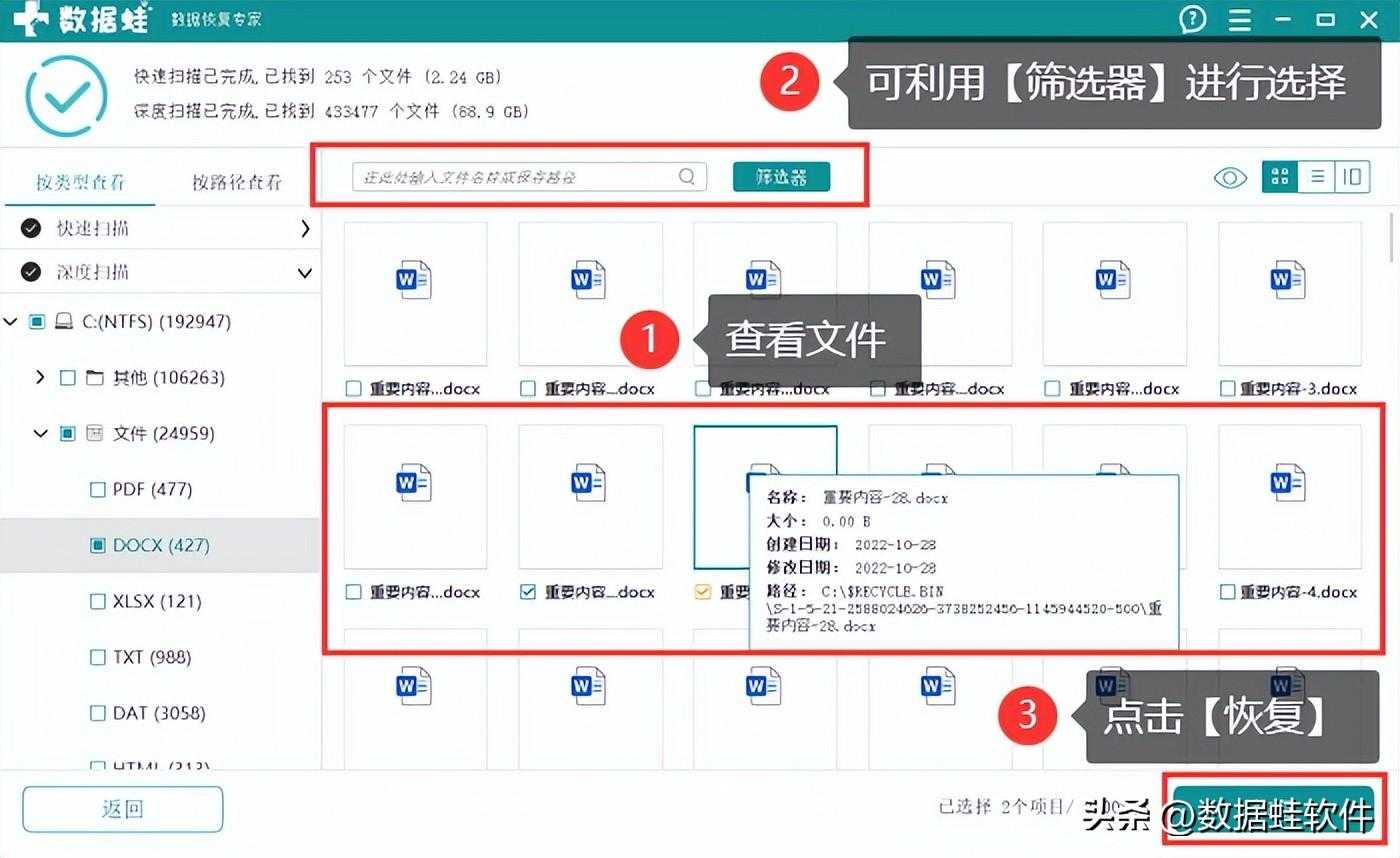Click the 重要内容-3.docx file name
This screenshot has width=1400, height=858.
[x=1298, y=389]
